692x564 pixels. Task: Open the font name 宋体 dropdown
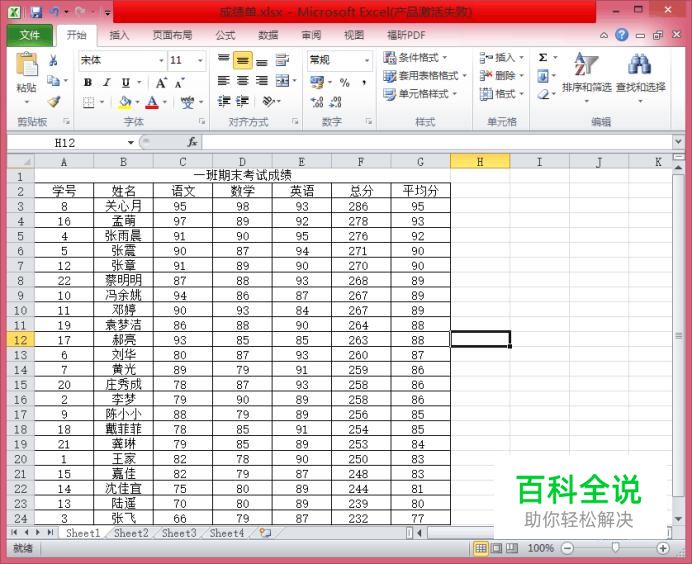click(x=162, y=60)
